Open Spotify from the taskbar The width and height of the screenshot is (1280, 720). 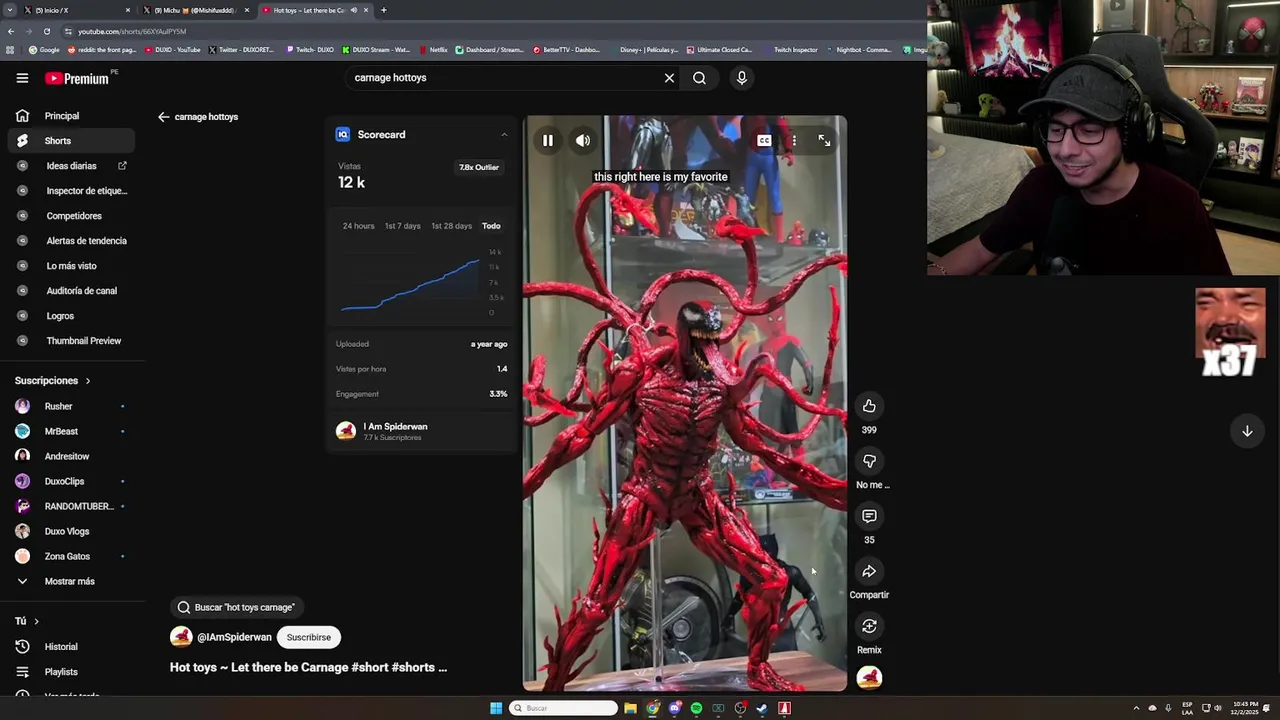pos(696,708)
